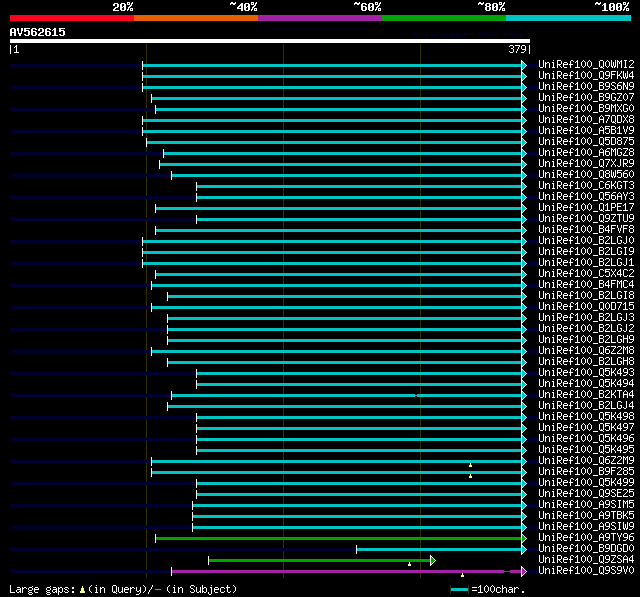This screenshot has width=640, height=597.
Task: Click the yellow gap marker under Q9S9V0 row
Action: pyautogui.click(x=462, y=575)
